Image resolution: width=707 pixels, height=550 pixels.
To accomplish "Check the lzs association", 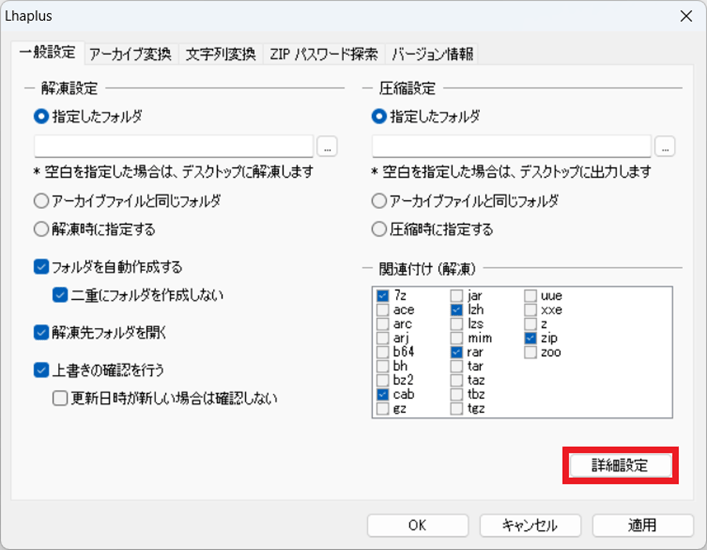I will point(457,324).
